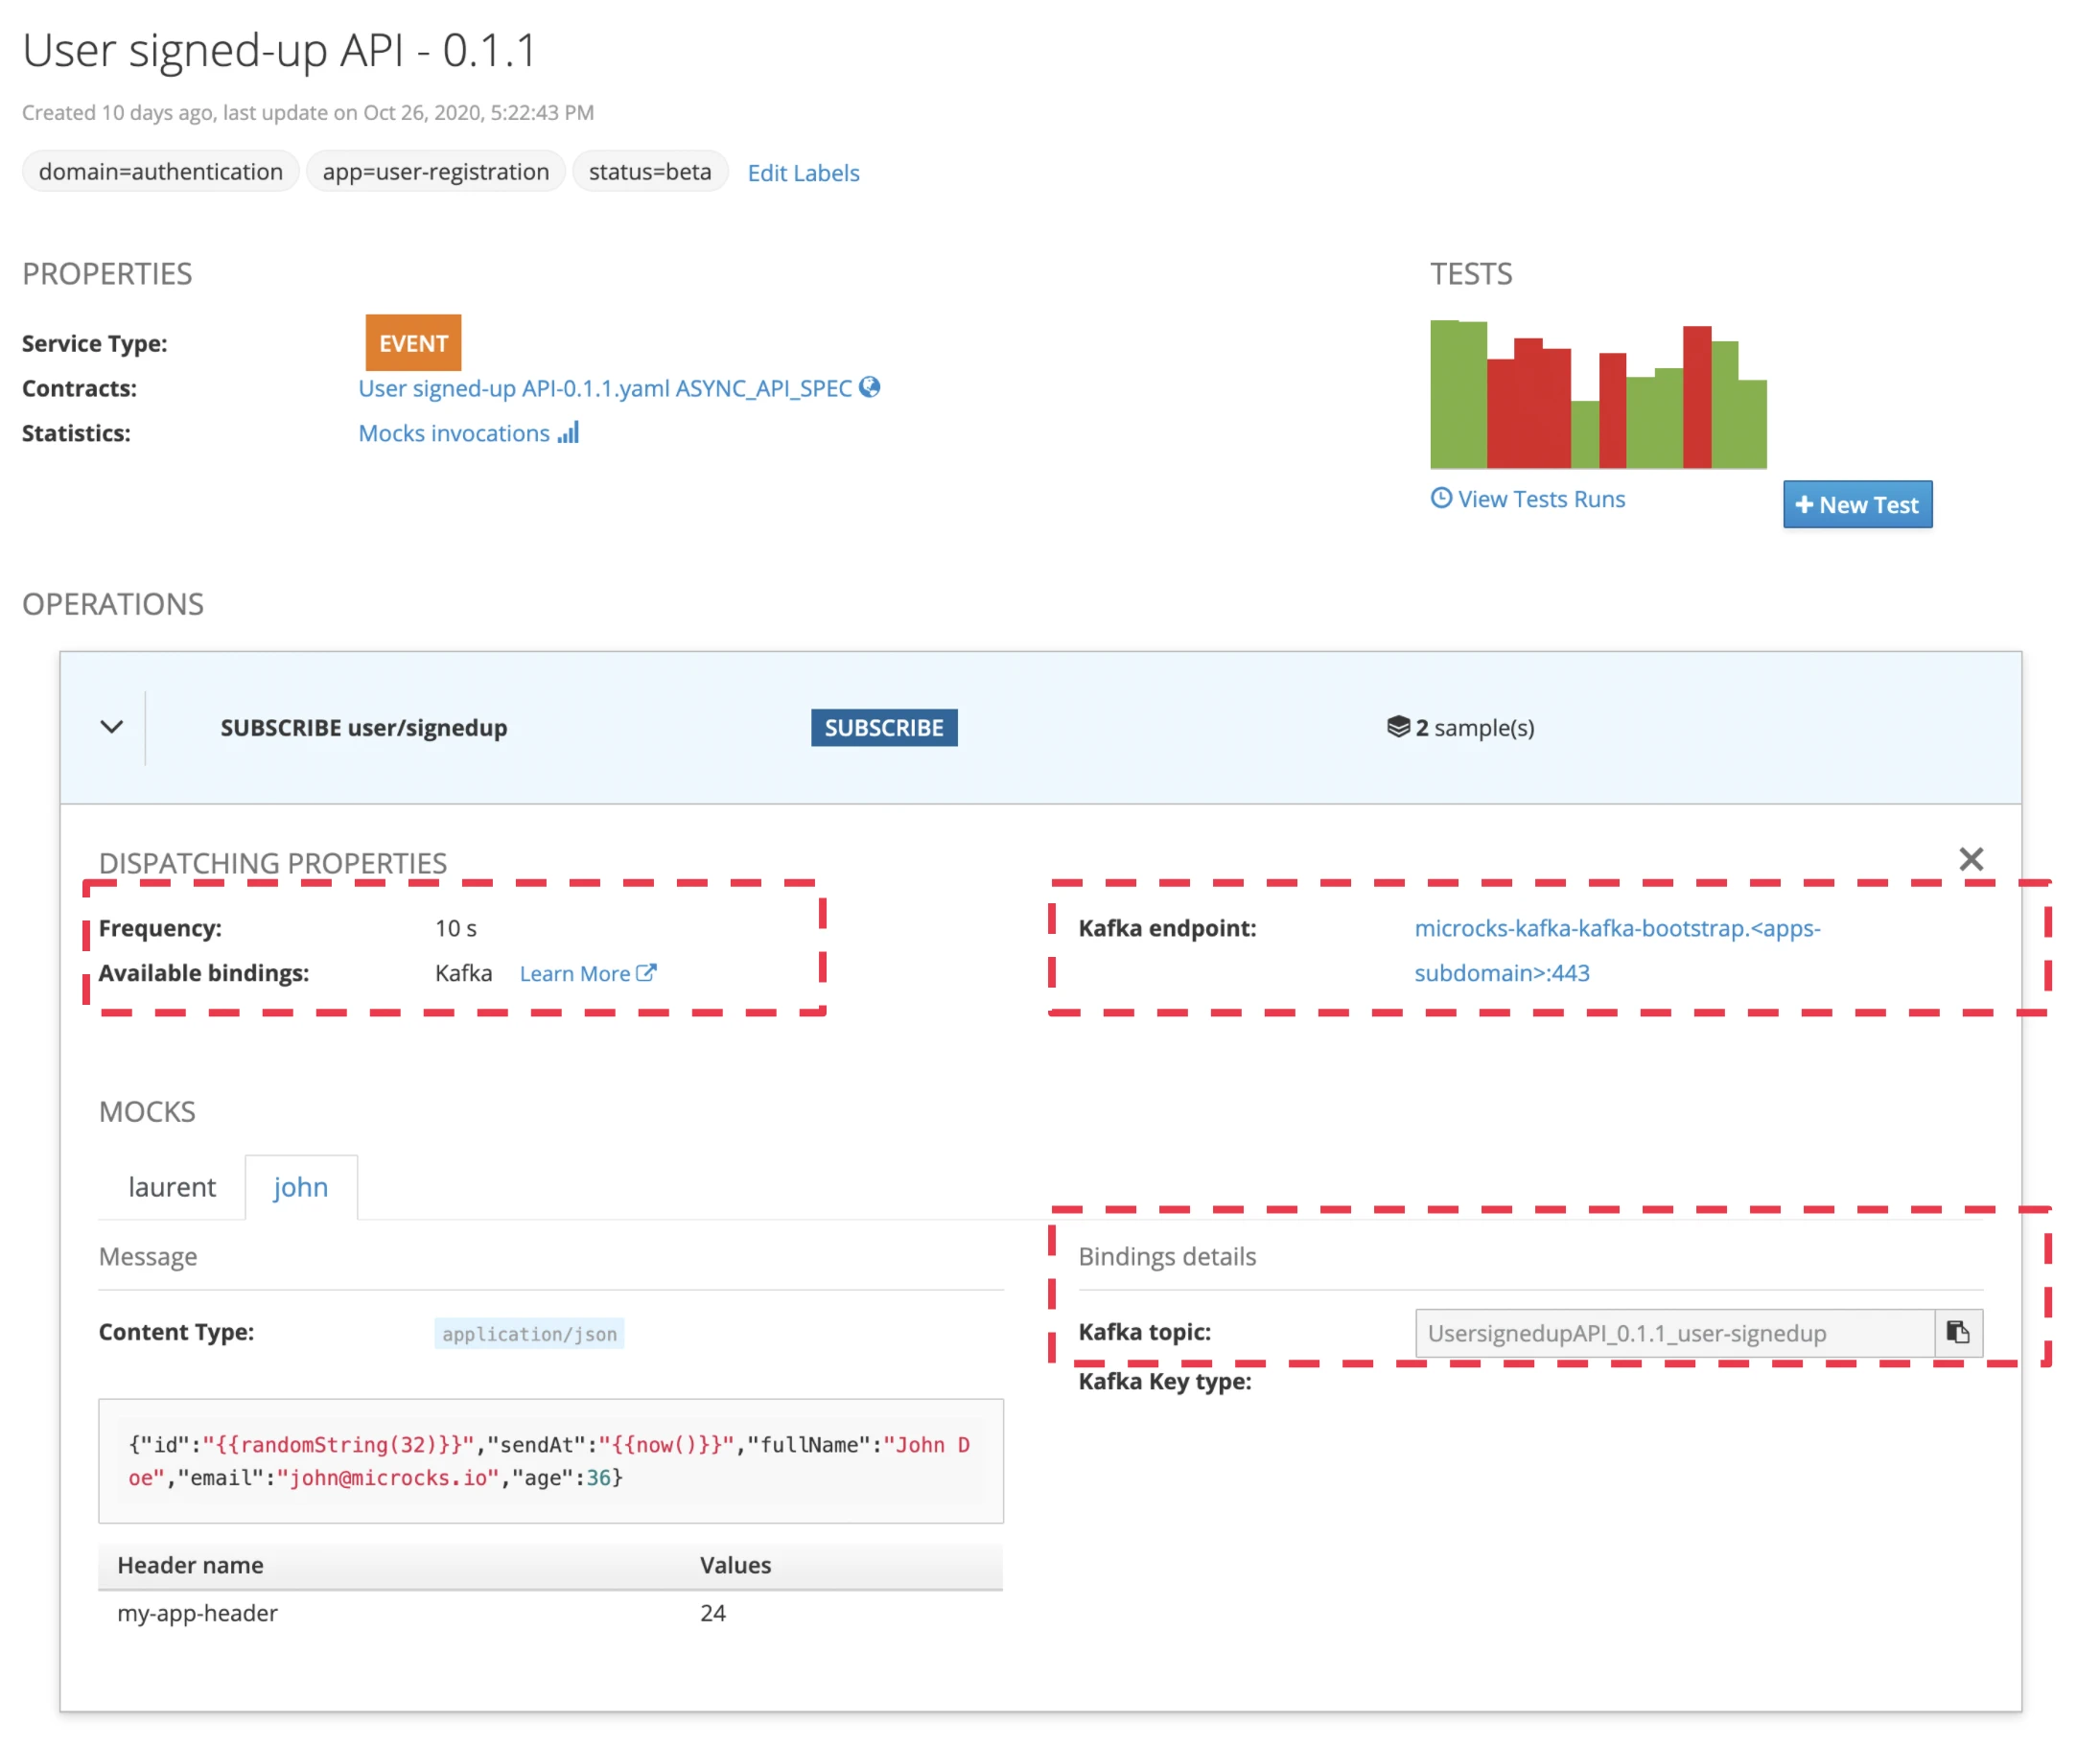
Task: Click the Kafka topic input field
Action: tap(1674, 1333)
